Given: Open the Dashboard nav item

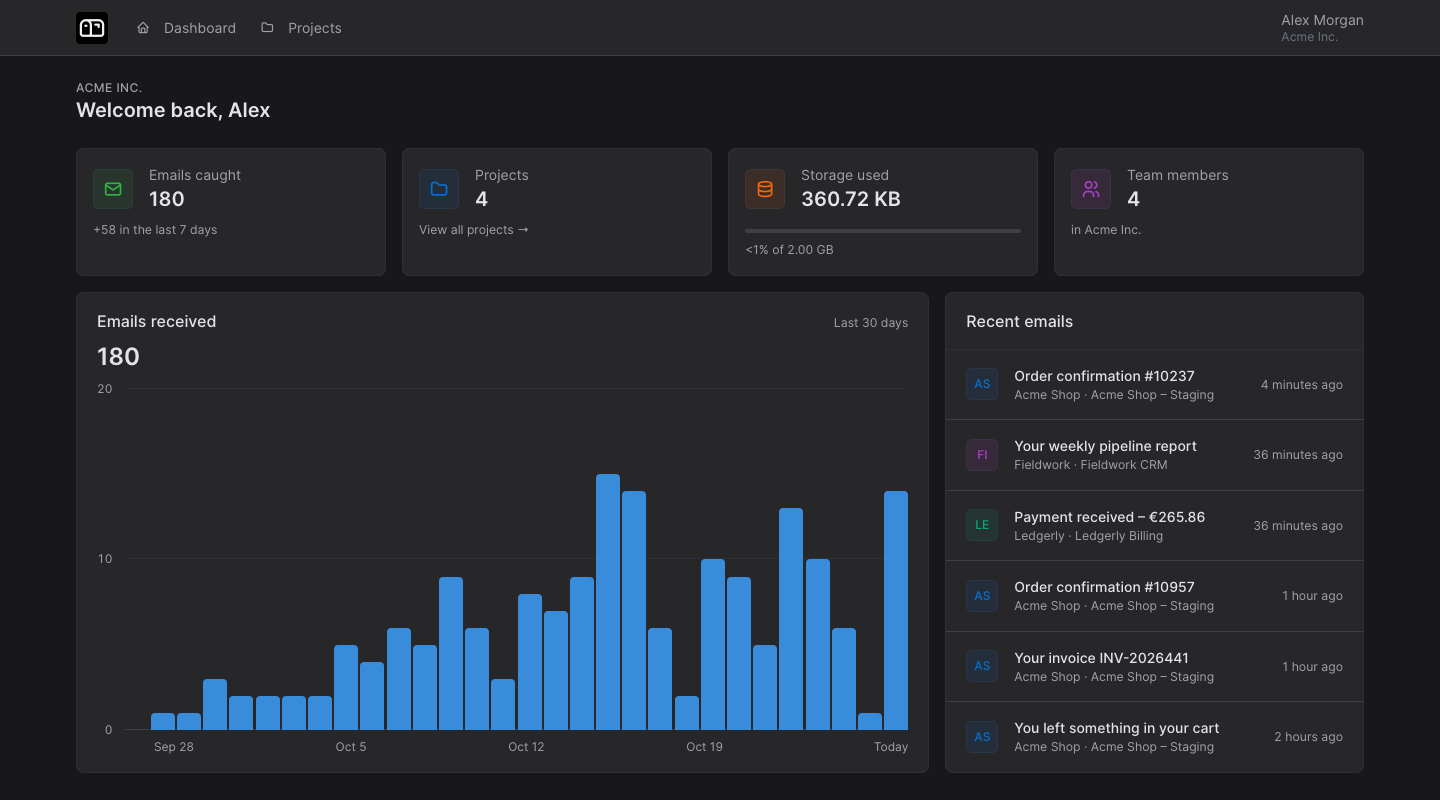Looking at the screenshot, I should (x=186, y=28).
